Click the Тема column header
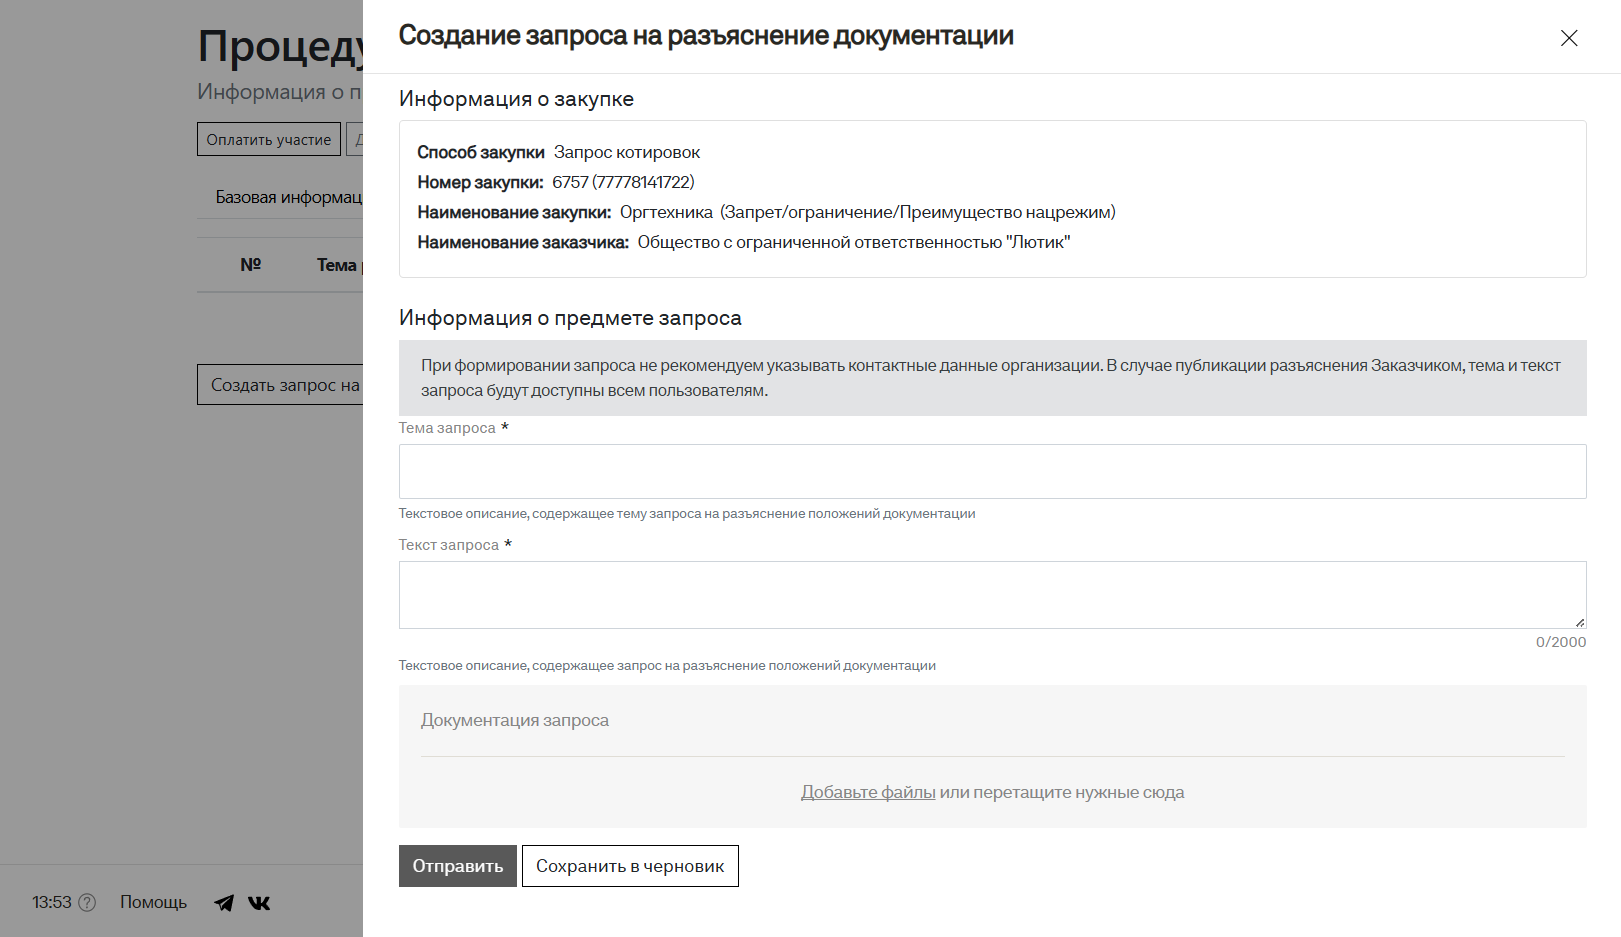1621x937 pixels. [x=337, y=265]
